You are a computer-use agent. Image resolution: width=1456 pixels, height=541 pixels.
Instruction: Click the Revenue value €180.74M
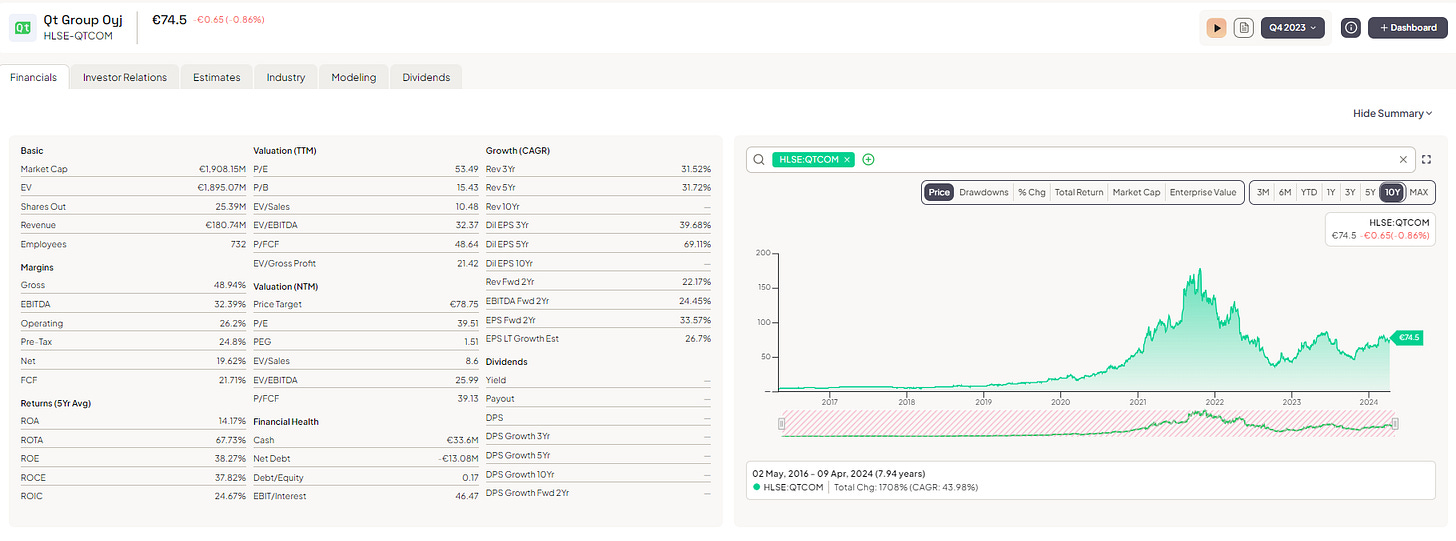click(x=226, y=225)
